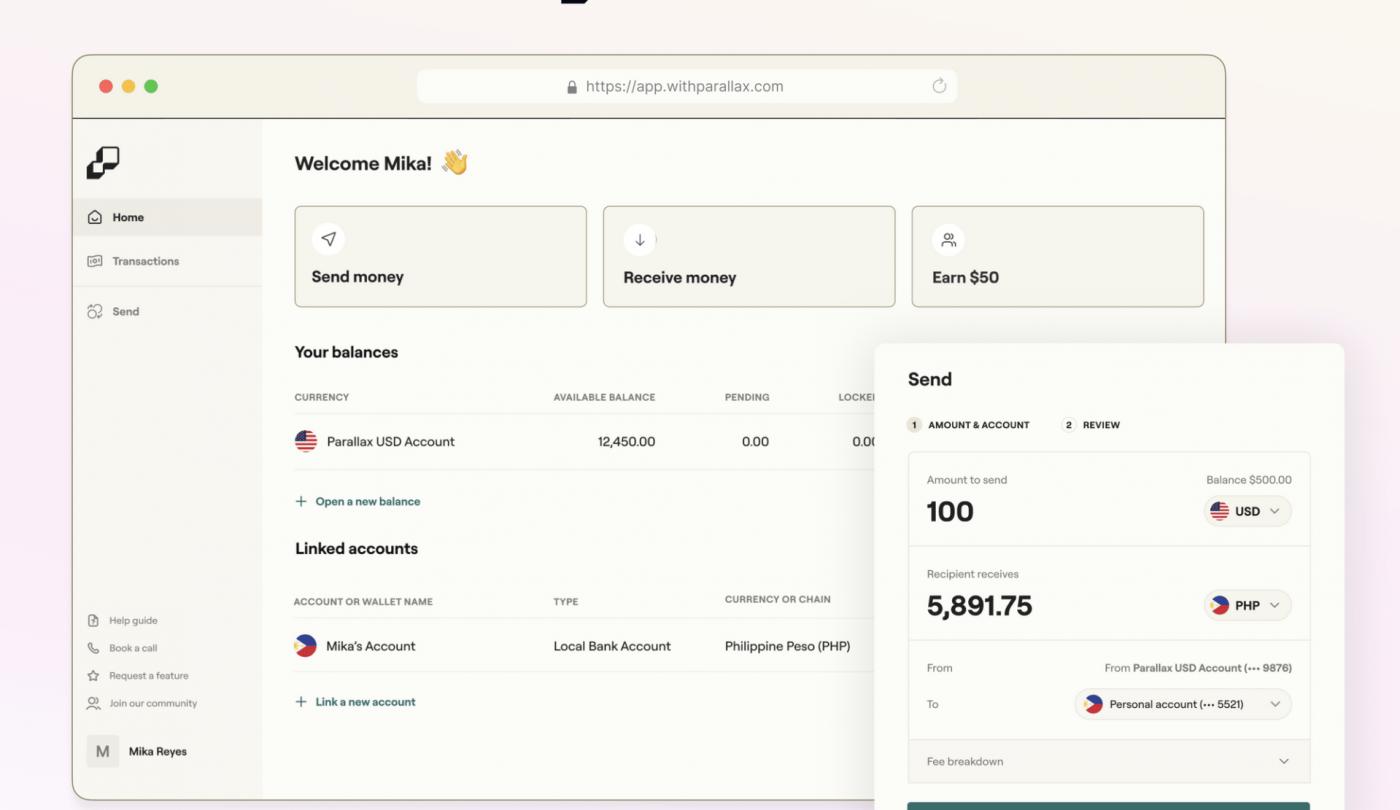The height and width of the screenshot is (810, 1400).
Task: Click the Linked accounts heading
Action: click(356, 548)
